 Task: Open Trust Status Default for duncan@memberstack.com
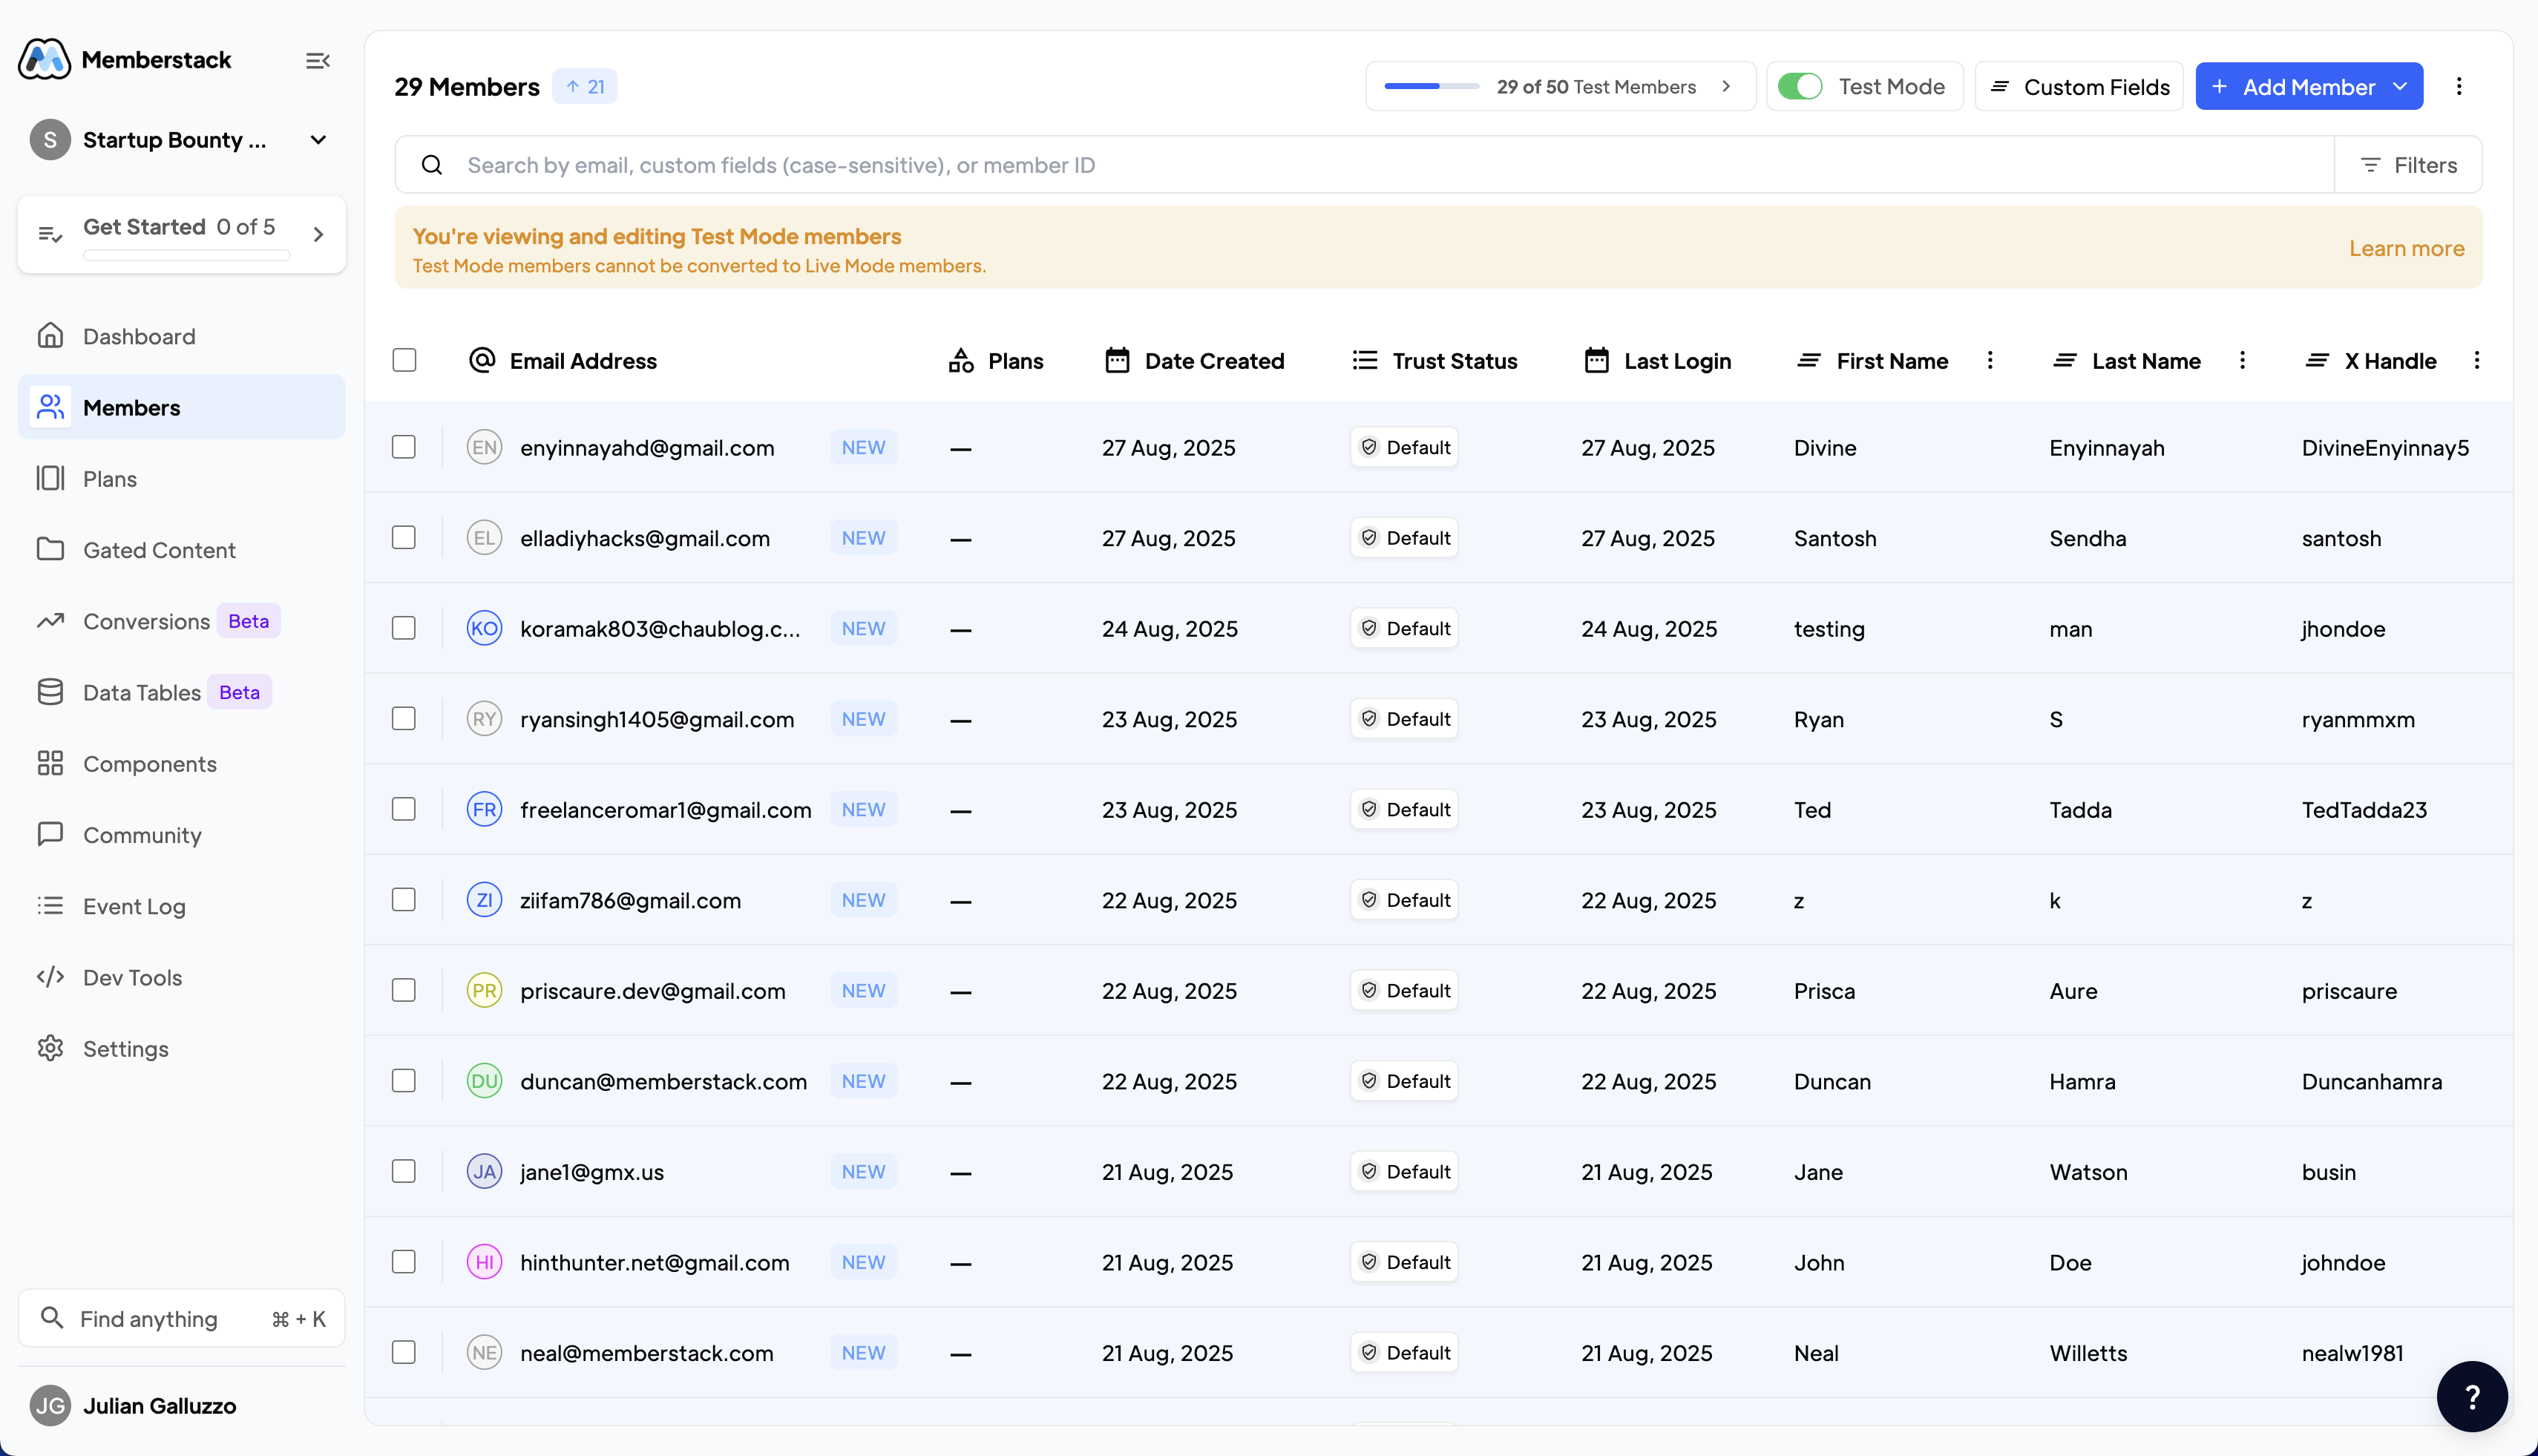pyautogui.click(x=1405, y=1081)
